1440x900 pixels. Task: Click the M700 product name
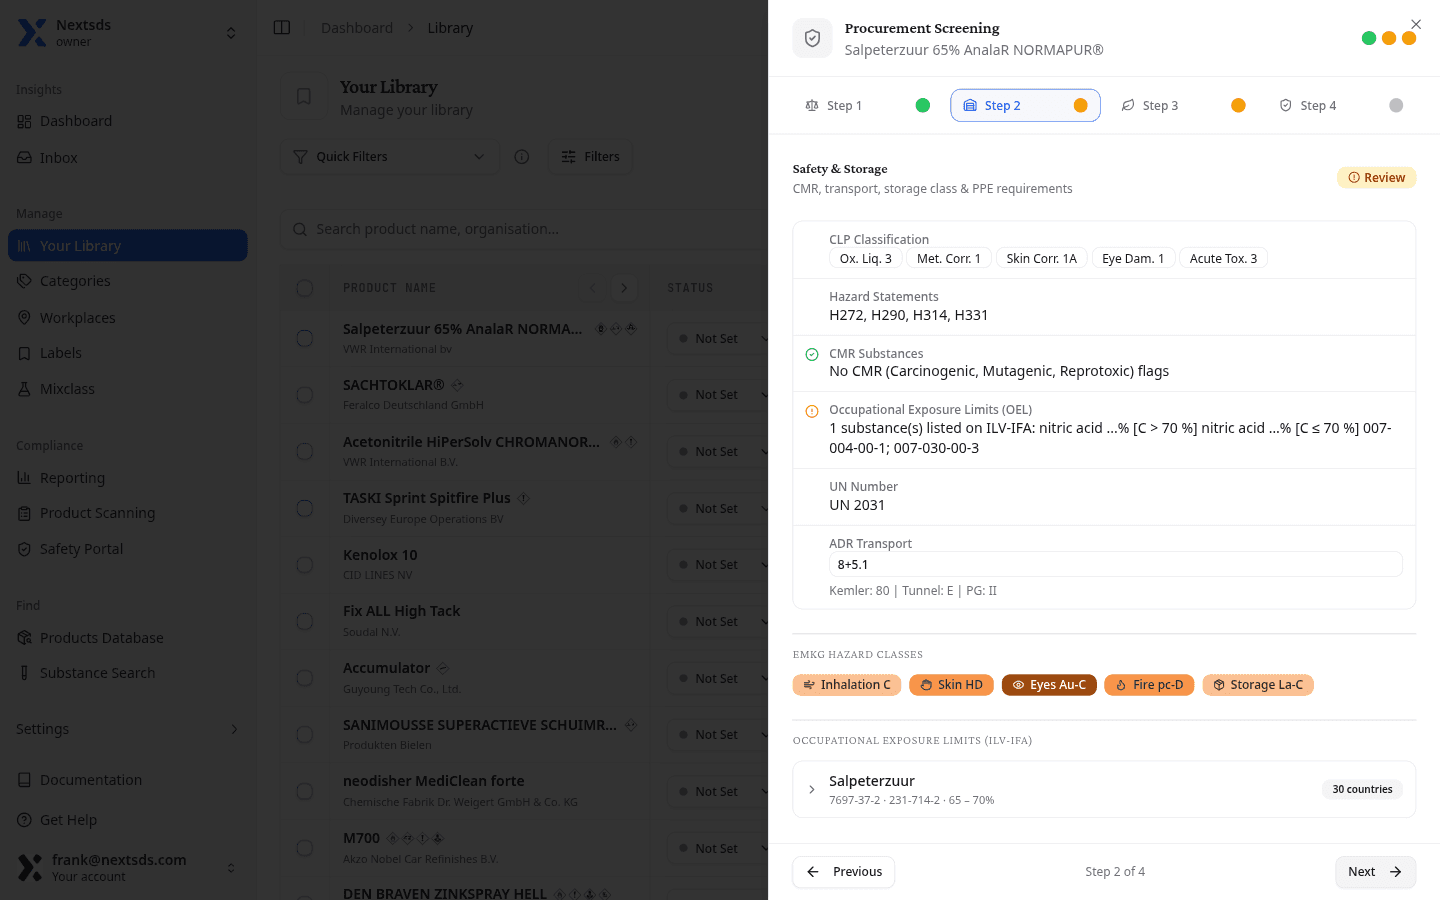tap(361, 838)
